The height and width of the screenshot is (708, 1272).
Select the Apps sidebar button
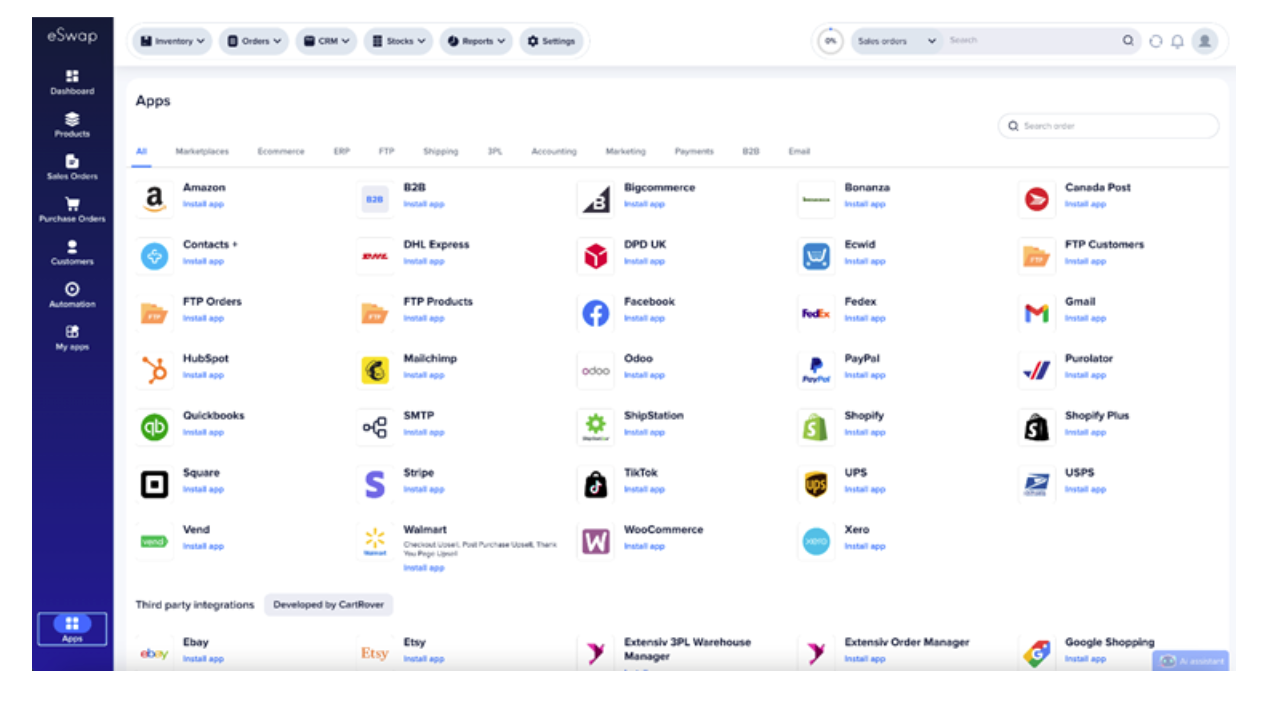tap(72, 629)
